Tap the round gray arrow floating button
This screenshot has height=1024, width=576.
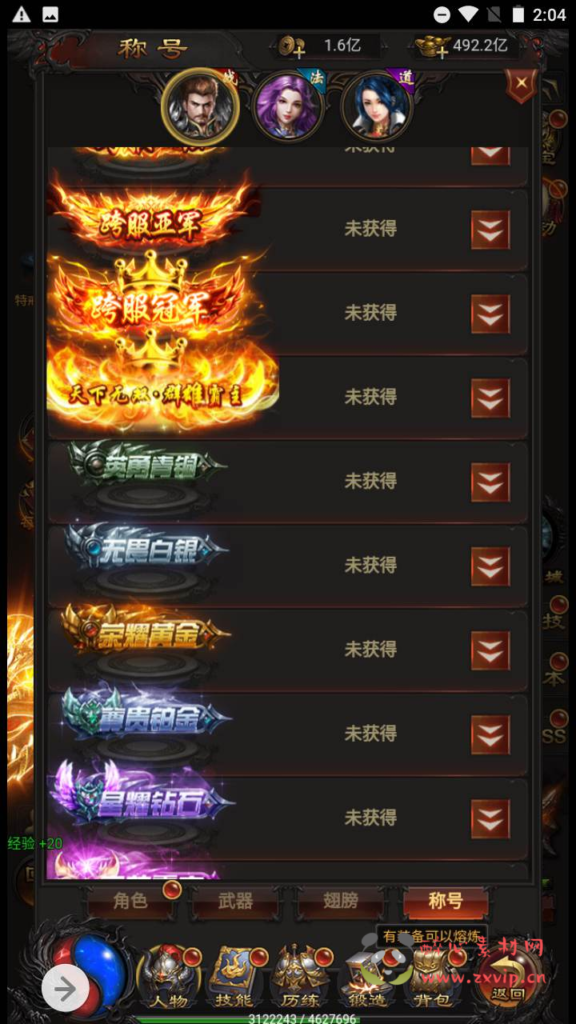tap(65, 988)
